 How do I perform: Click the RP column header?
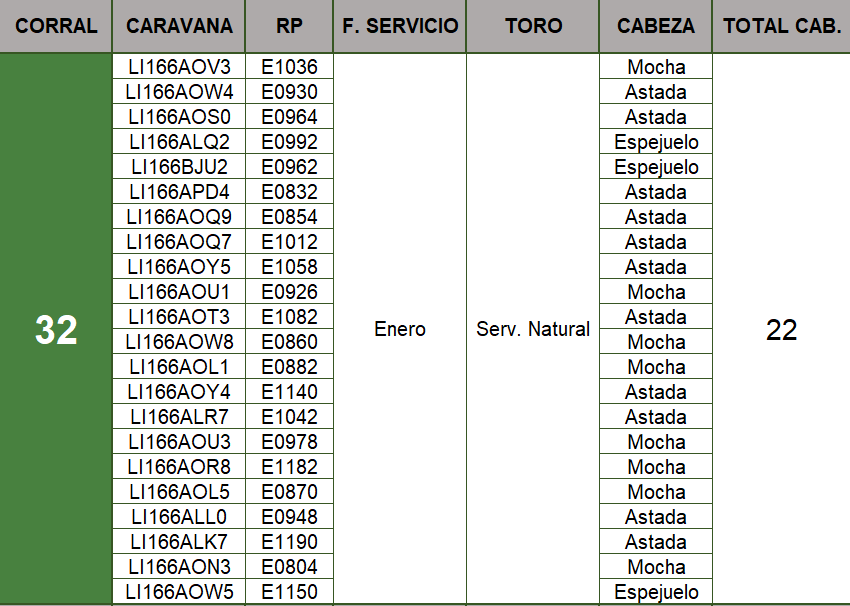pyautogui.click(x=289, y=26)
